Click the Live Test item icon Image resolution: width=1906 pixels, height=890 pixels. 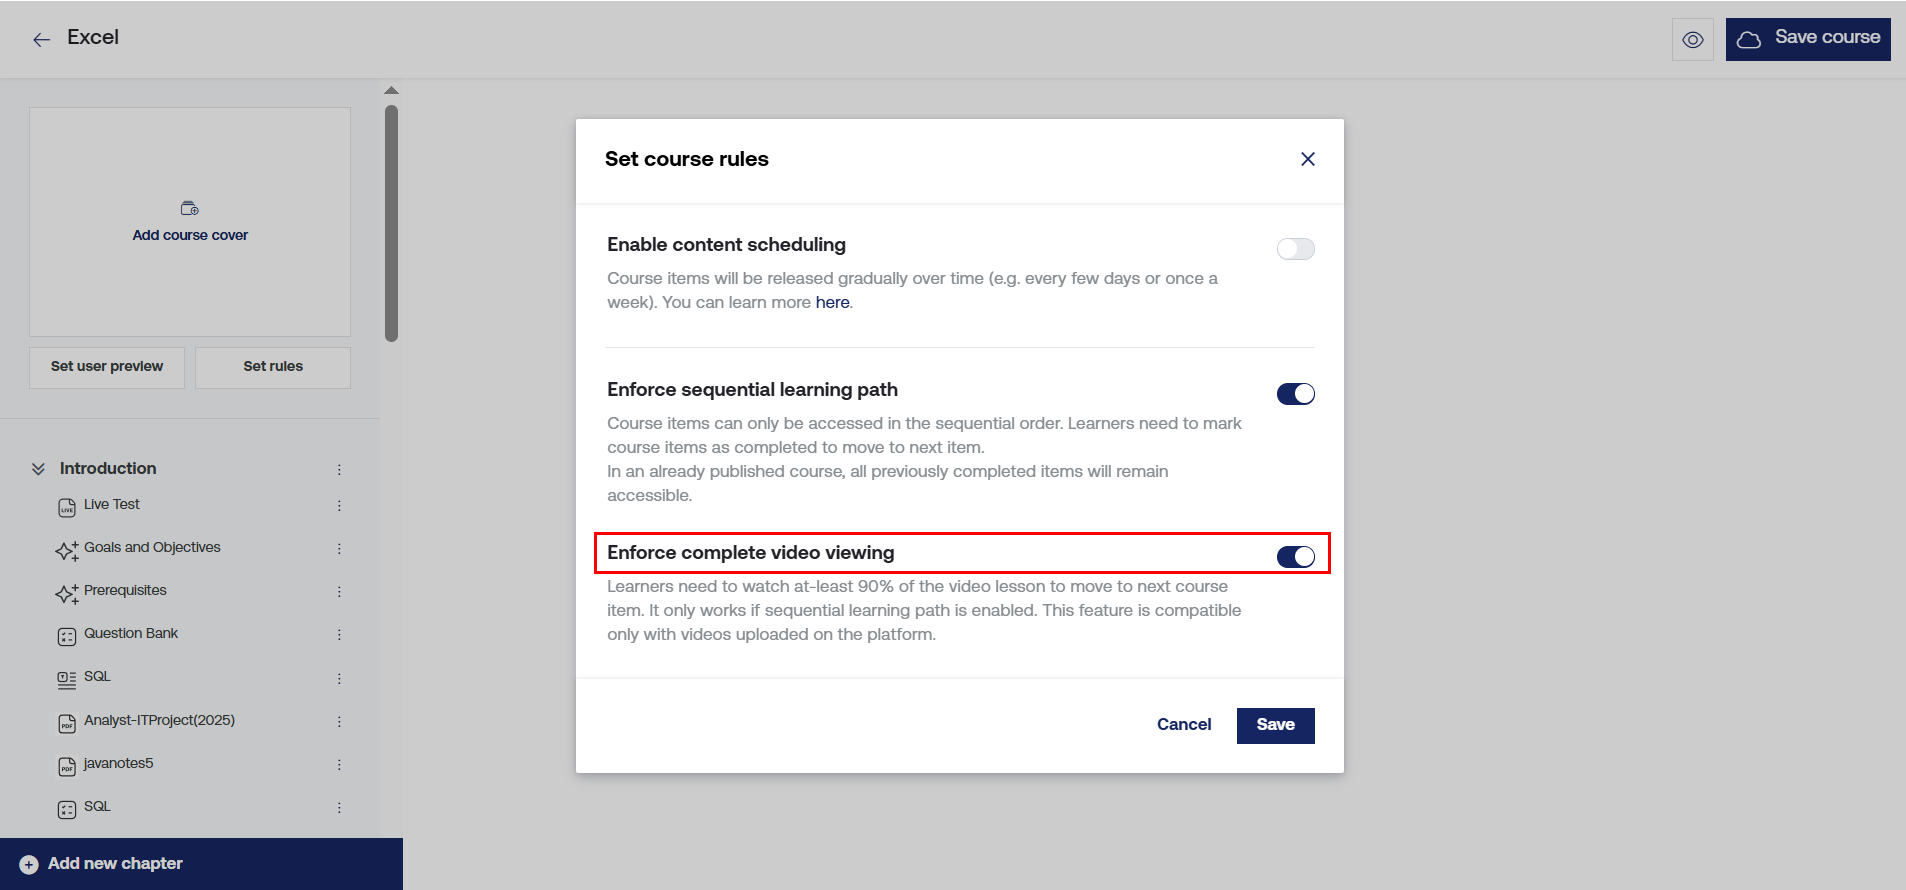click(x=67, y=508)
